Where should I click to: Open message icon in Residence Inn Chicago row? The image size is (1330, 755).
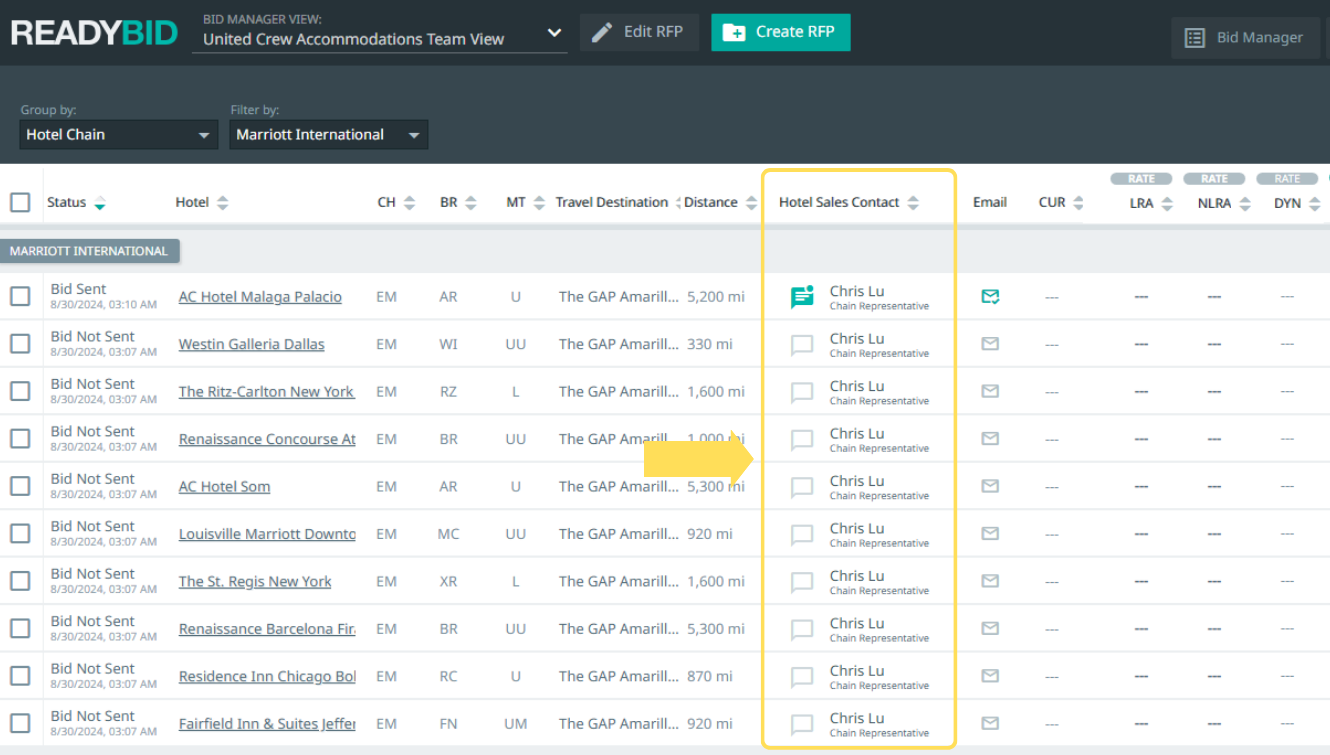point(802,677)
